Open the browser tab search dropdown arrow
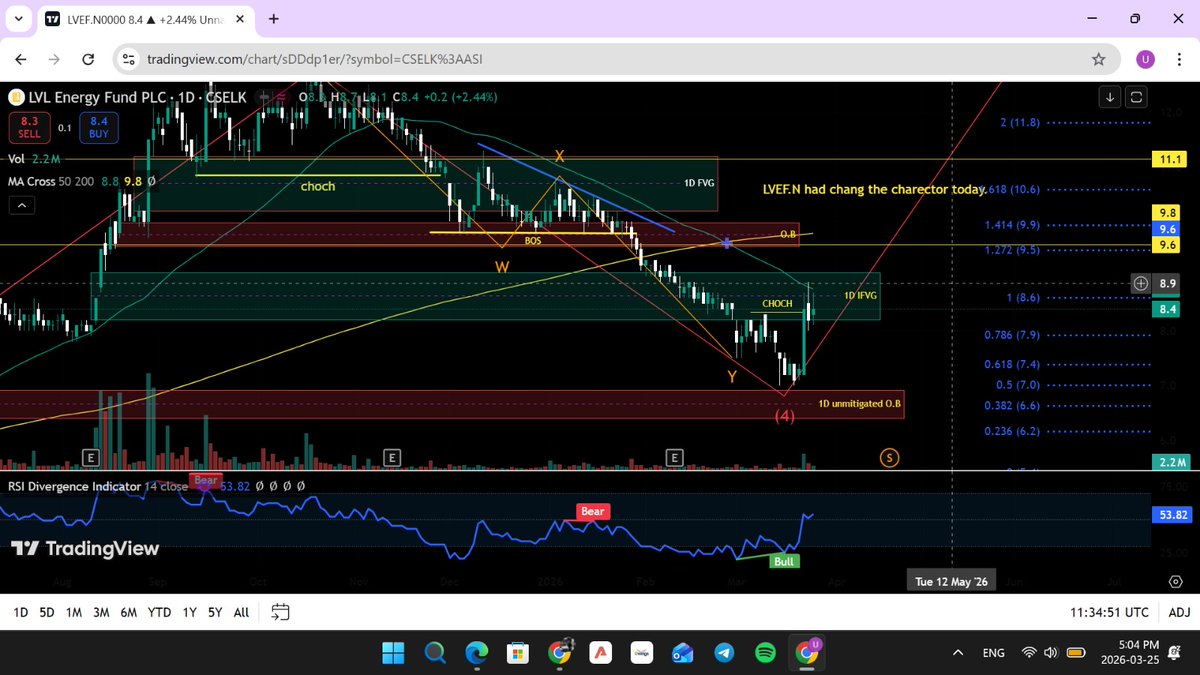Screen dimensions: 1200x675 coord(16,19)
